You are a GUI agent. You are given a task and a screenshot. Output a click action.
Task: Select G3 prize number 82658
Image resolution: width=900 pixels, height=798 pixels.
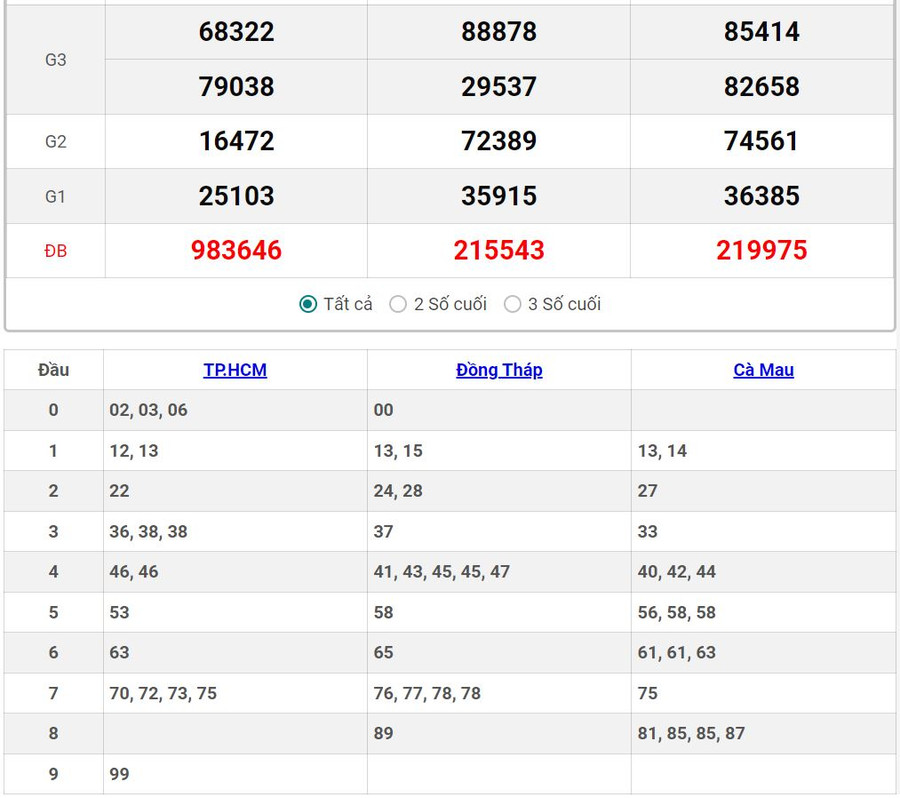click(x=761, y=87)
